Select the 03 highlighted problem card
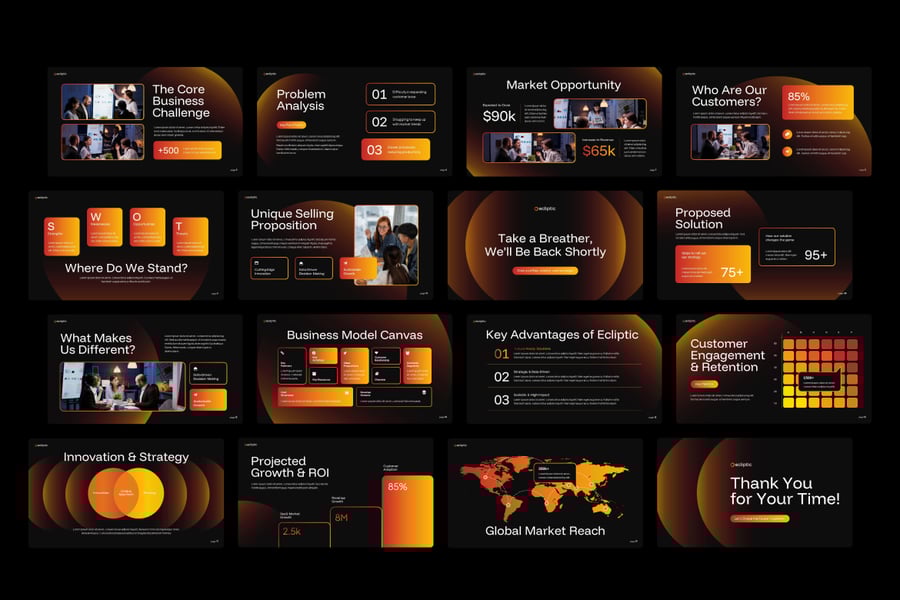This screenshot has height=600, width=900. 397,150
